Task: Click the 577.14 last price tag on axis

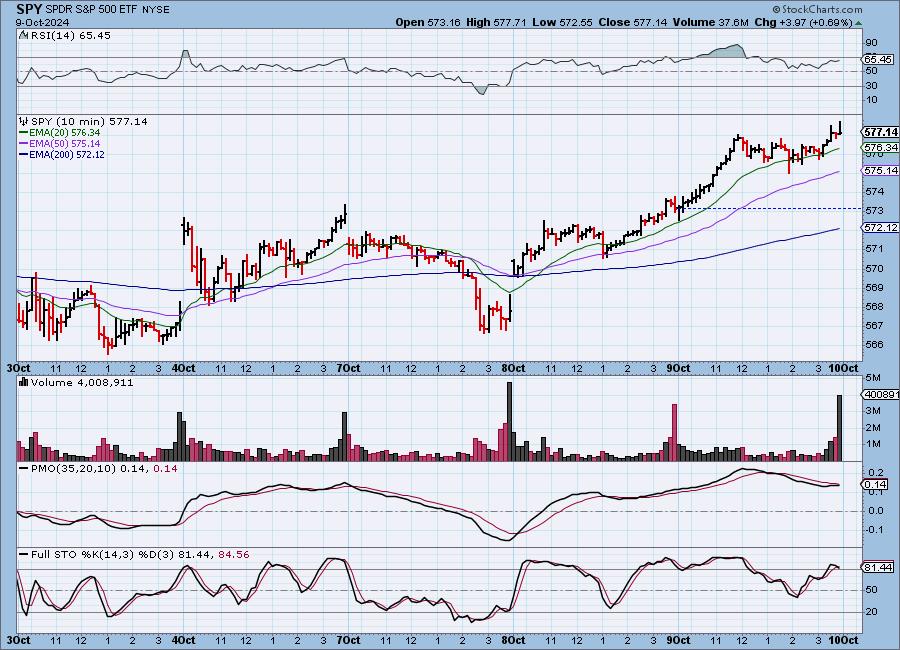Action: click(x=880, y=132)
